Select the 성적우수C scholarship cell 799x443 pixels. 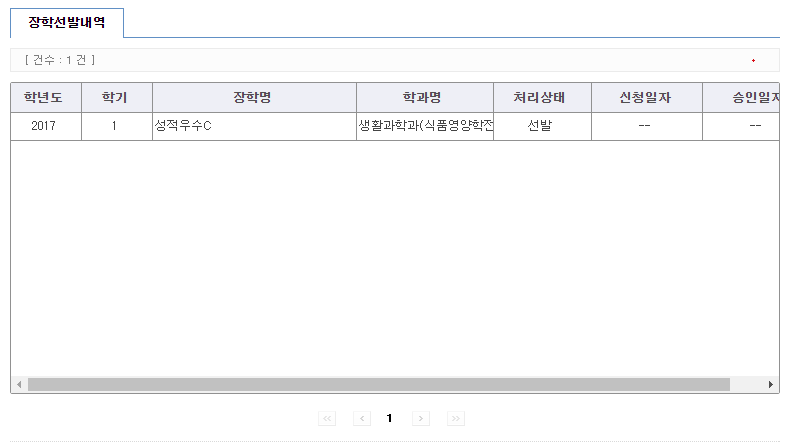[x=254, y=126]
